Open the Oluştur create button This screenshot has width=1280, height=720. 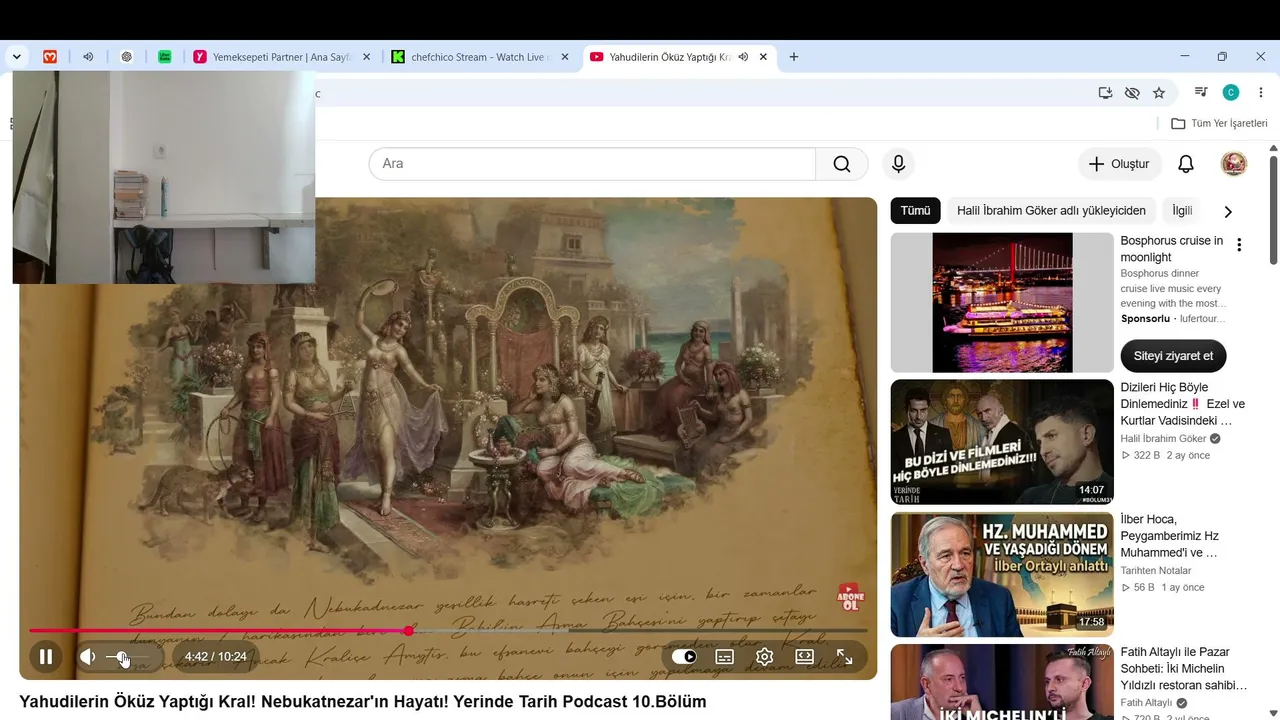(1119, 164)
